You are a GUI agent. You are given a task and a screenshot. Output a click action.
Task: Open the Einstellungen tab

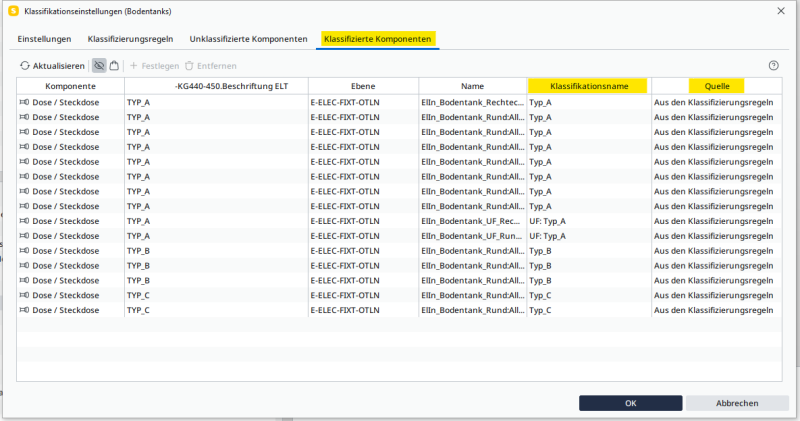click(x=45, y=39)
